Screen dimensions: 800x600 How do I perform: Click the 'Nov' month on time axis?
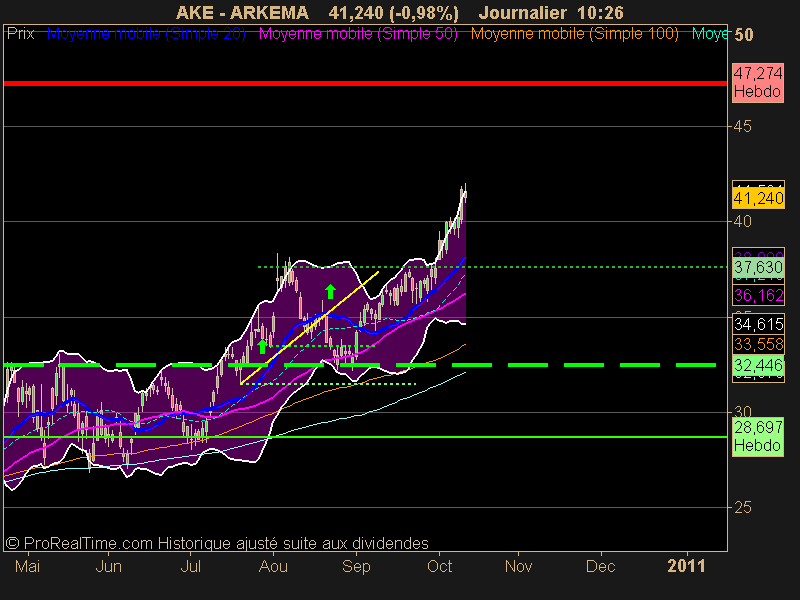[518, 566]
